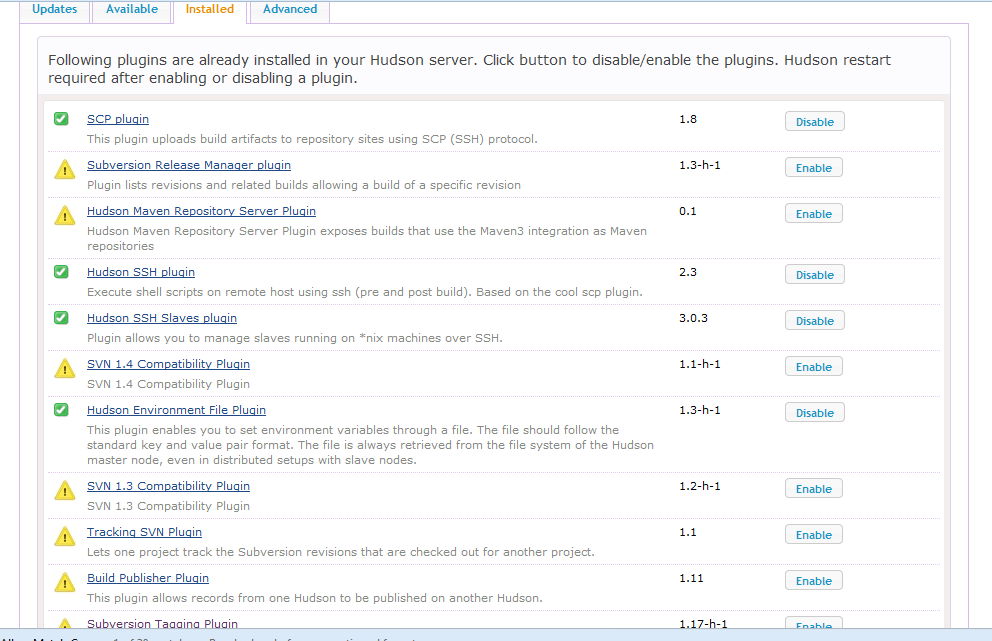Screen dimensions: 992x641
Task: Click version 1.3-h-1 of Subversion Release Manager
Action: pos(700,165)
